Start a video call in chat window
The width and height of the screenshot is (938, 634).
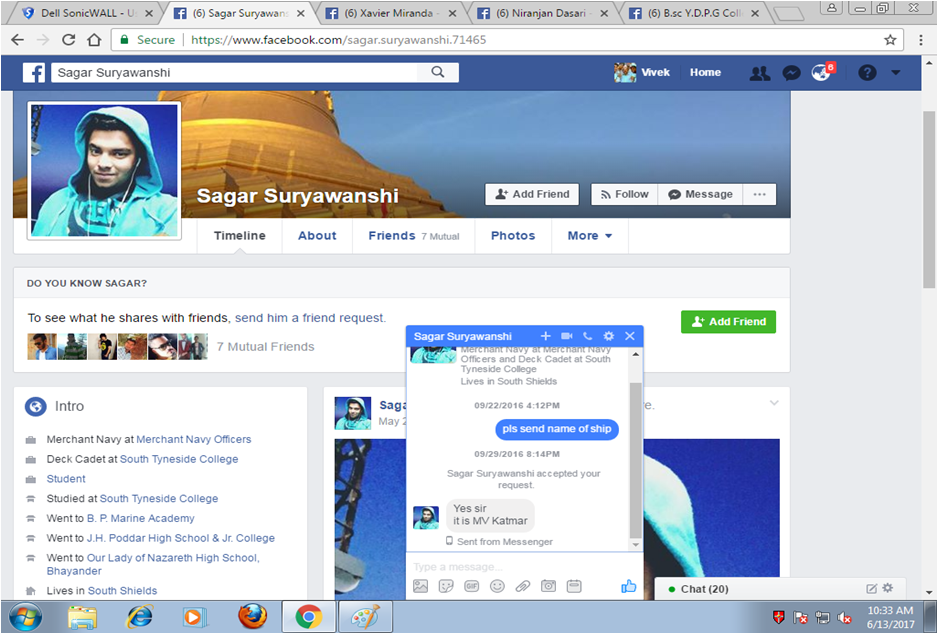(567, 336)
